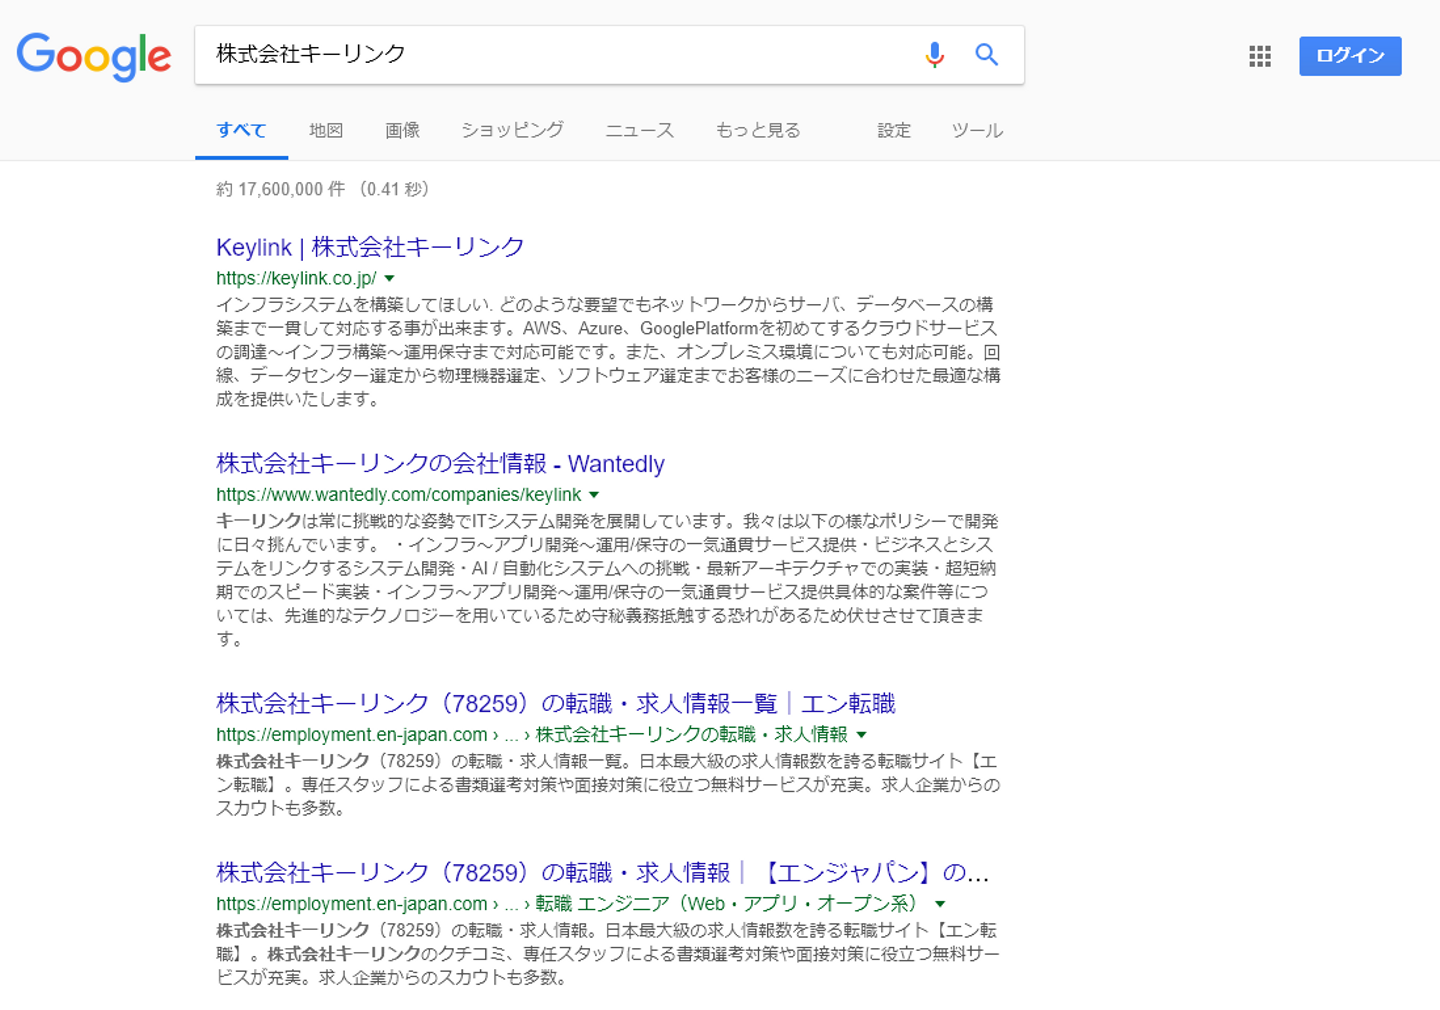Image resolution: width=1440 pixels, height=1010 pixels.
Task: Open the ニュース tab
Action: coord(640,131)
